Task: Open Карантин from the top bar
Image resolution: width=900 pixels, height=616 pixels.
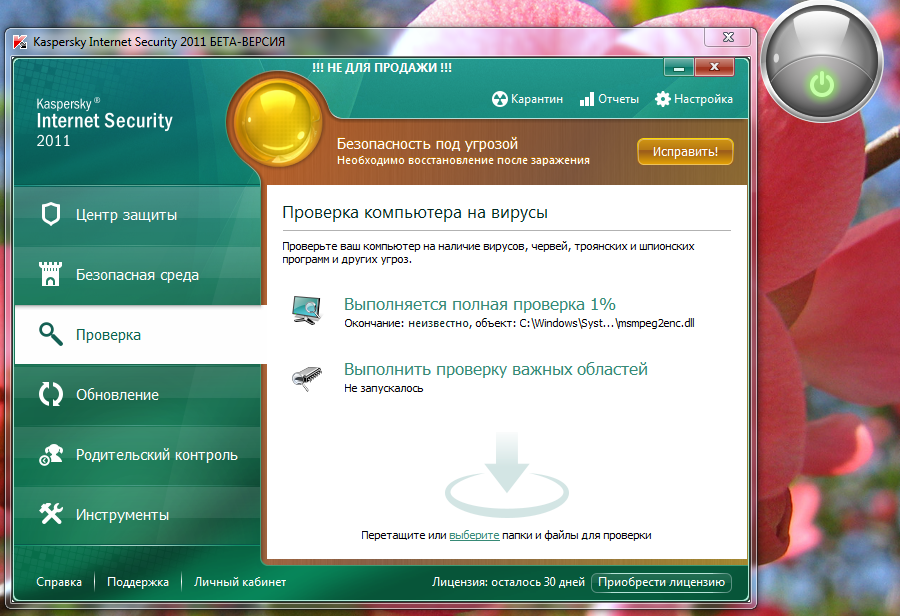Action: [527, 99]
